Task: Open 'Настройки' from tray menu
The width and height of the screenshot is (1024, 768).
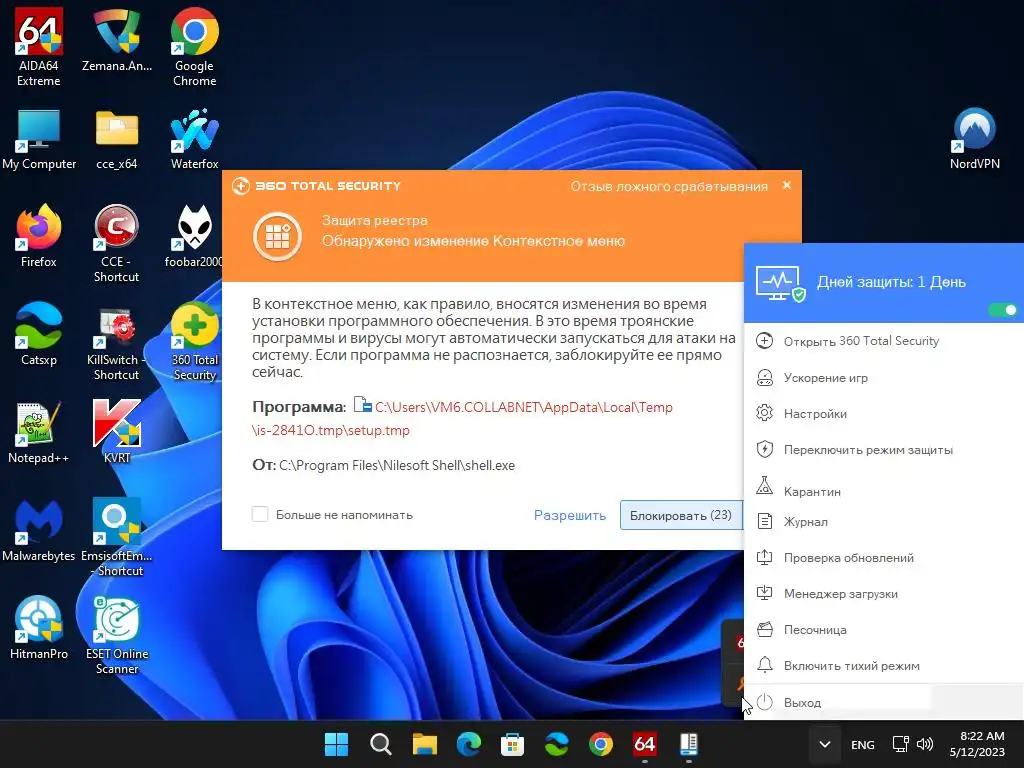Action: point(884,413)
